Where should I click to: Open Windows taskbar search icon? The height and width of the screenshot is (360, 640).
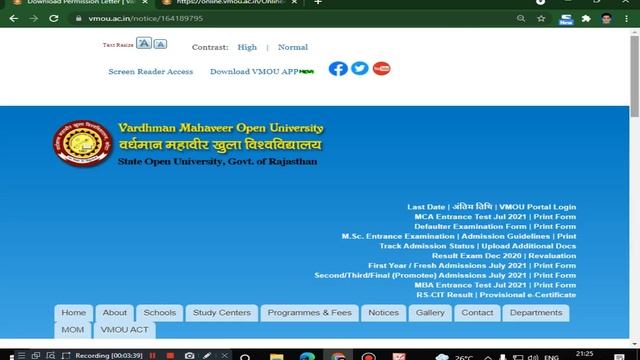click(245, 357)
